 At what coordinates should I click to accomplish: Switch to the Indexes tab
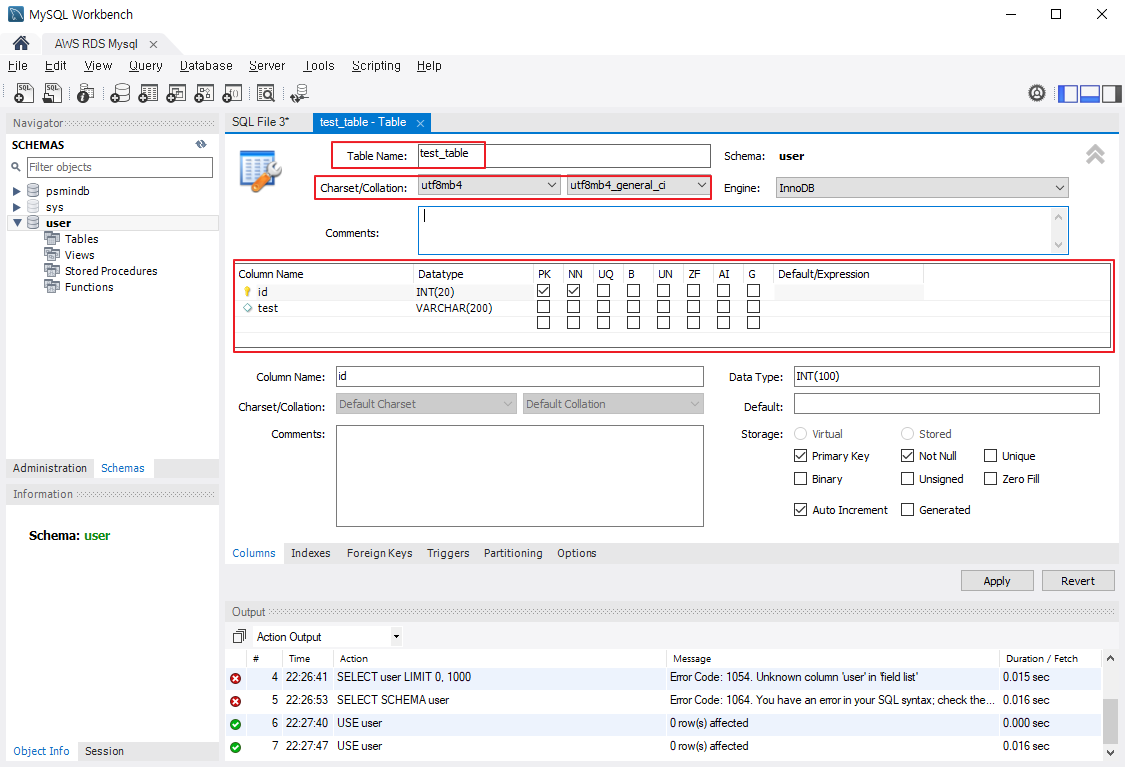click(311, 553)
